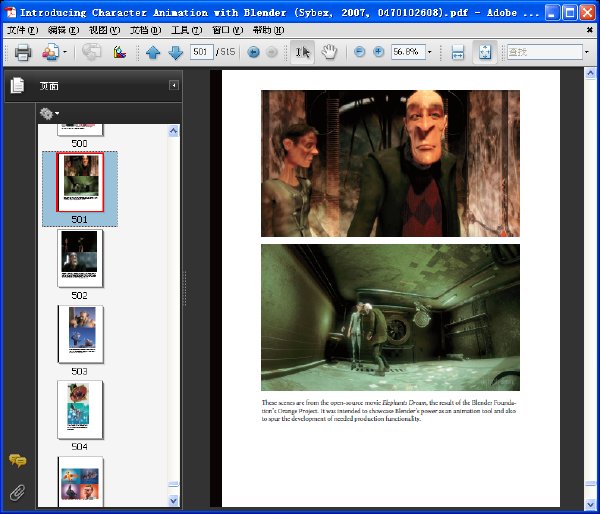Open the find options dropdown arrow
This screenshot has height=514, width=600.
pos(587,52)
